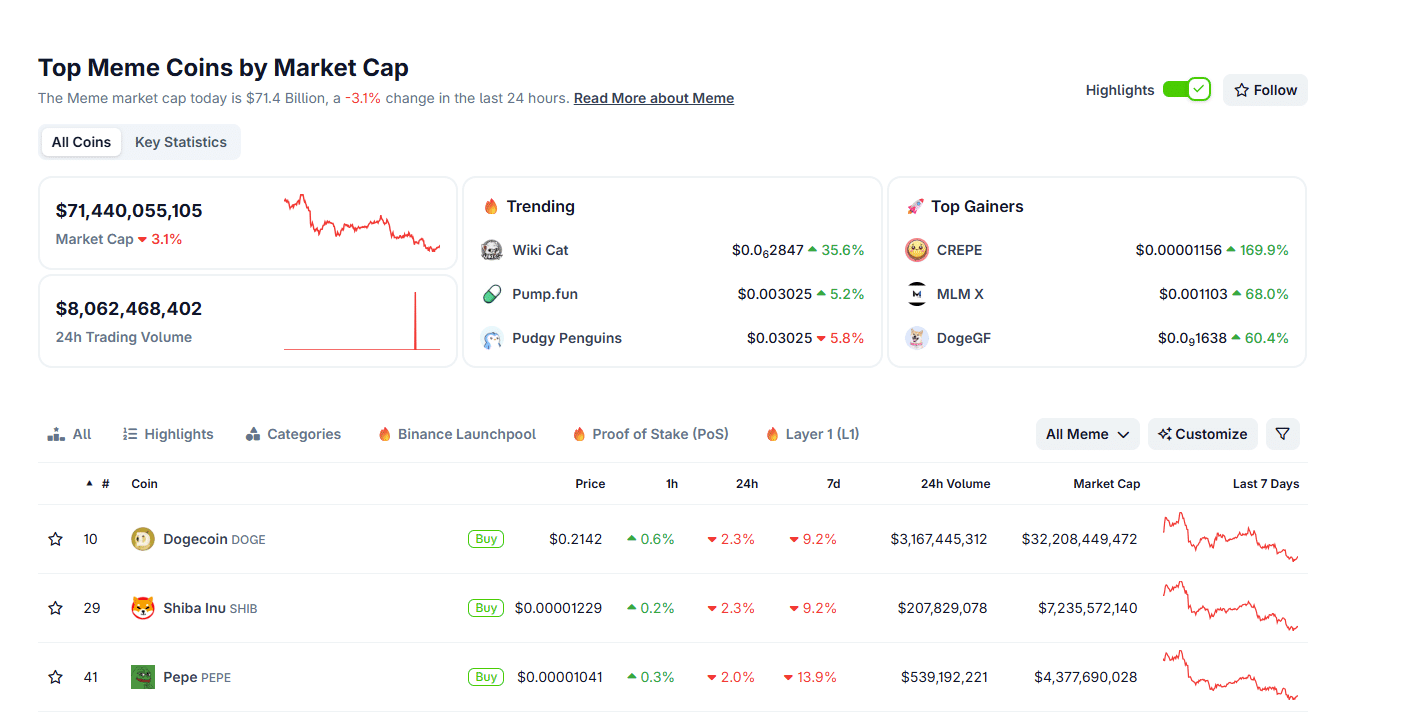This screenshot has width=1411, height=713.
Task: Open the All Meme dropdown
Action: (x=1087, y=434)
